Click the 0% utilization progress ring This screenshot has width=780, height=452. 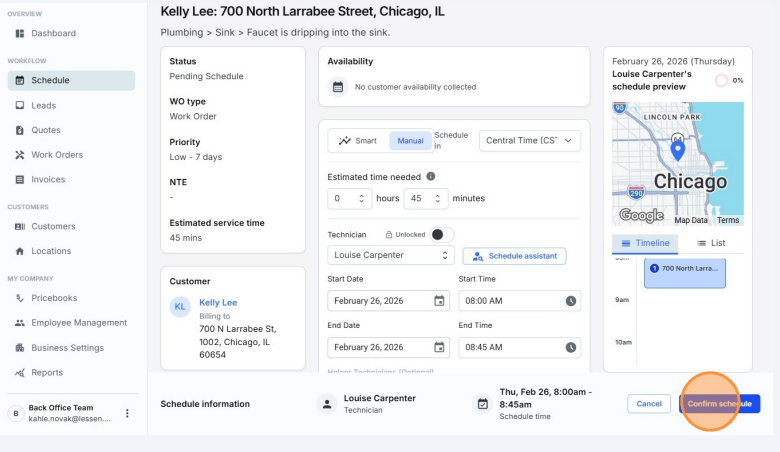pyautogui.click(x=721, y=80)
